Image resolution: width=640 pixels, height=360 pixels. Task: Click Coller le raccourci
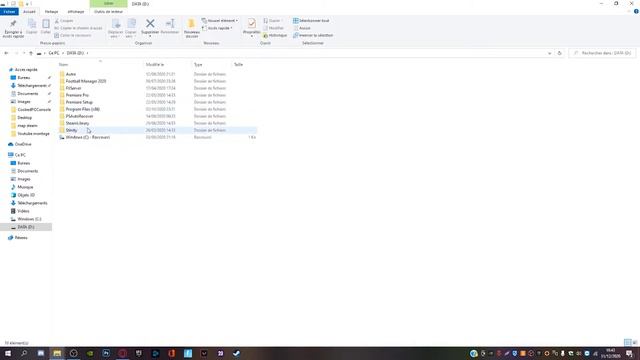73,36
